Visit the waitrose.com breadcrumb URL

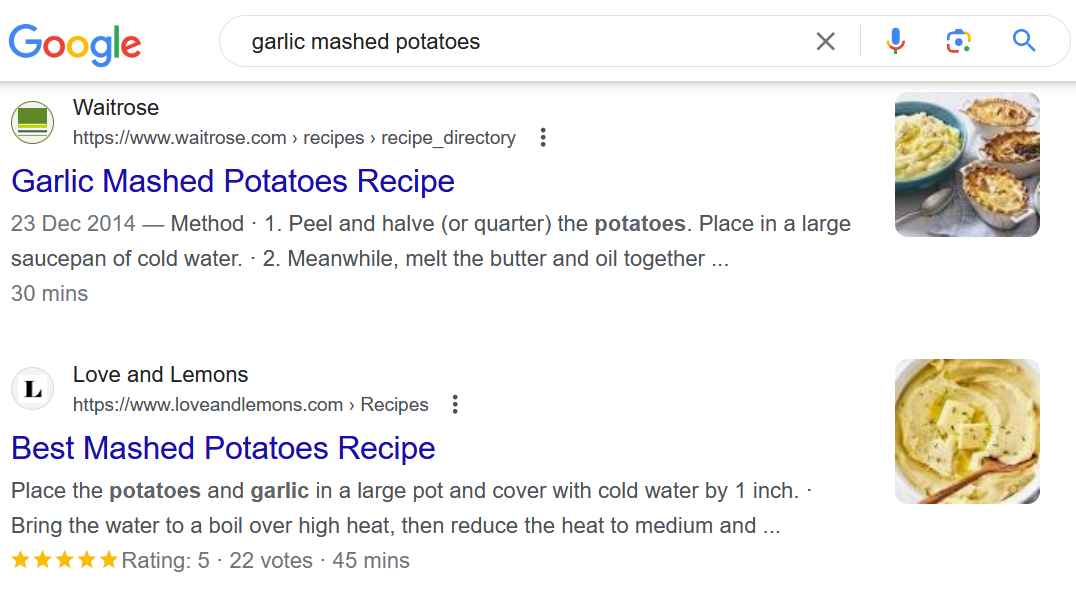tap(294, 138)
